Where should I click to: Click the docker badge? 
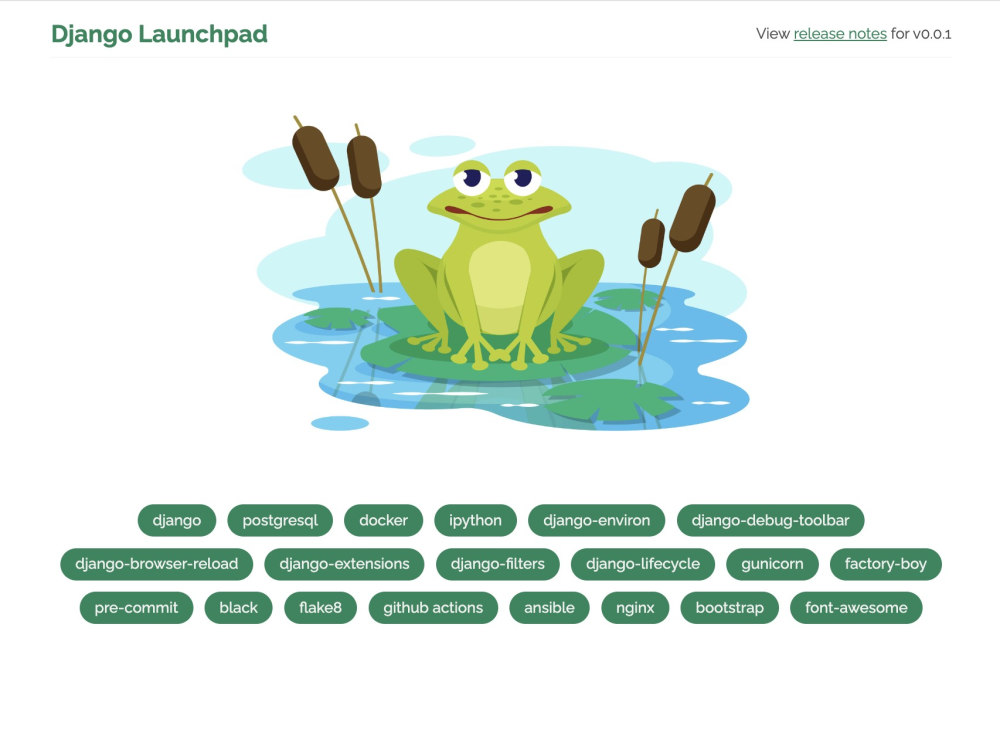(x=383, y=520)
